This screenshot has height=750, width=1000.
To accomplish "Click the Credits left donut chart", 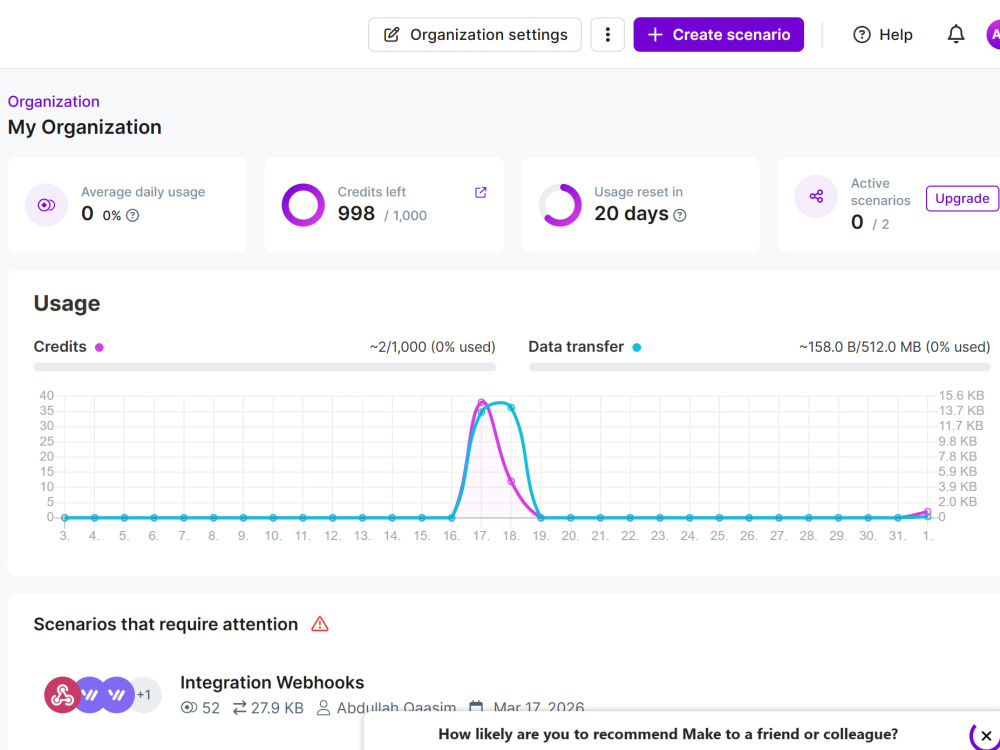I will point(303,205).
